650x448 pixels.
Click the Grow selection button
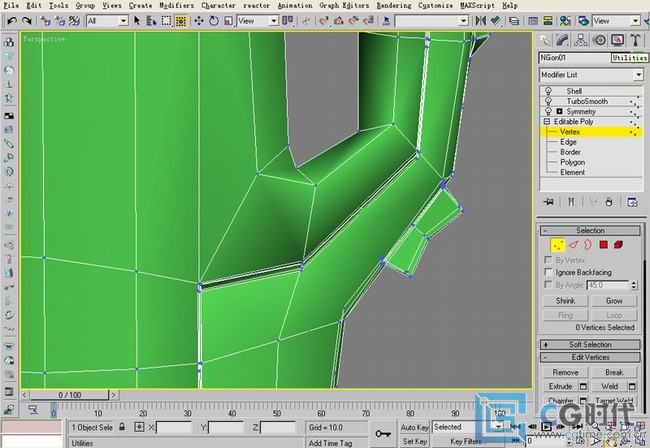coord(614,301)
